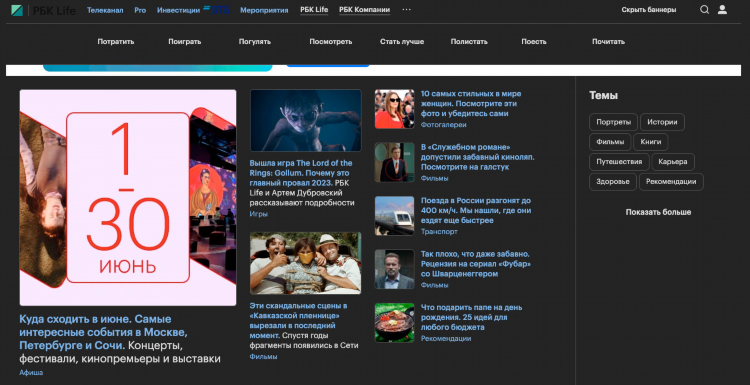Open the Gollum game article thumbnail
Viewport: 750px width, 385px height.
click(x=306, y=121)
